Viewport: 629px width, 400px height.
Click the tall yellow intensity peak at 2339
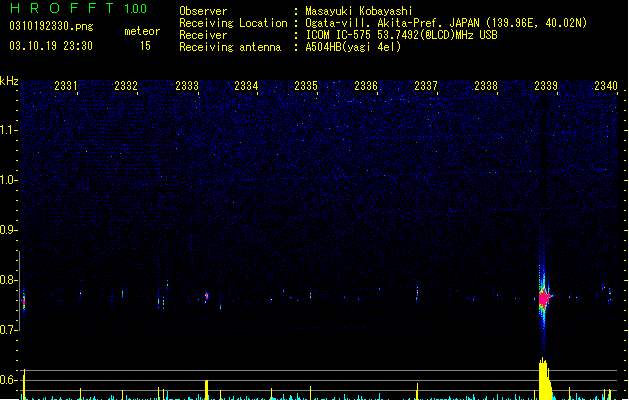coord(545,379)
